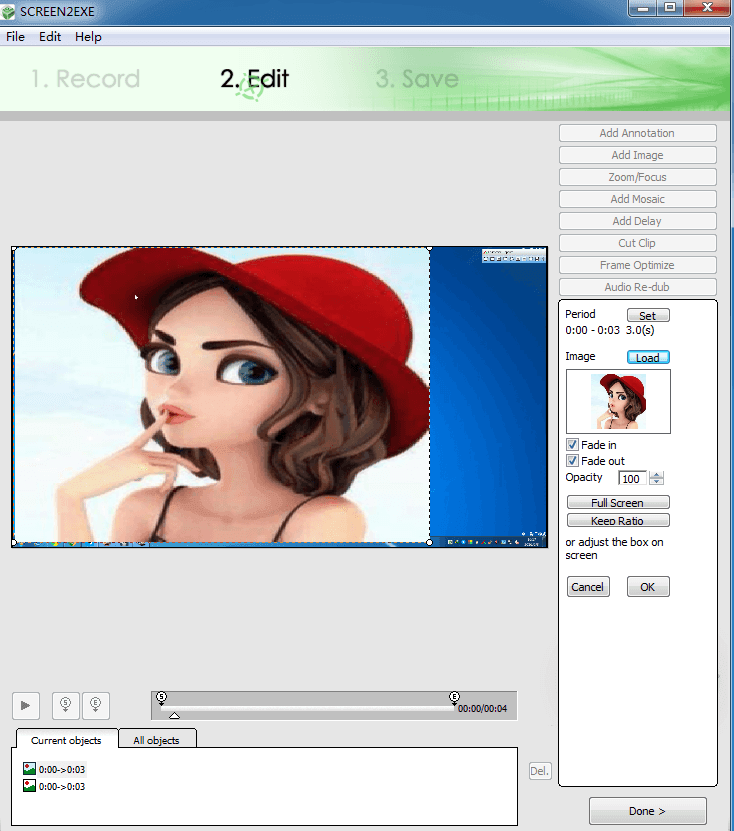
Task: Click the Done > button
Action: pyautogui.click(x=648, y=811)
